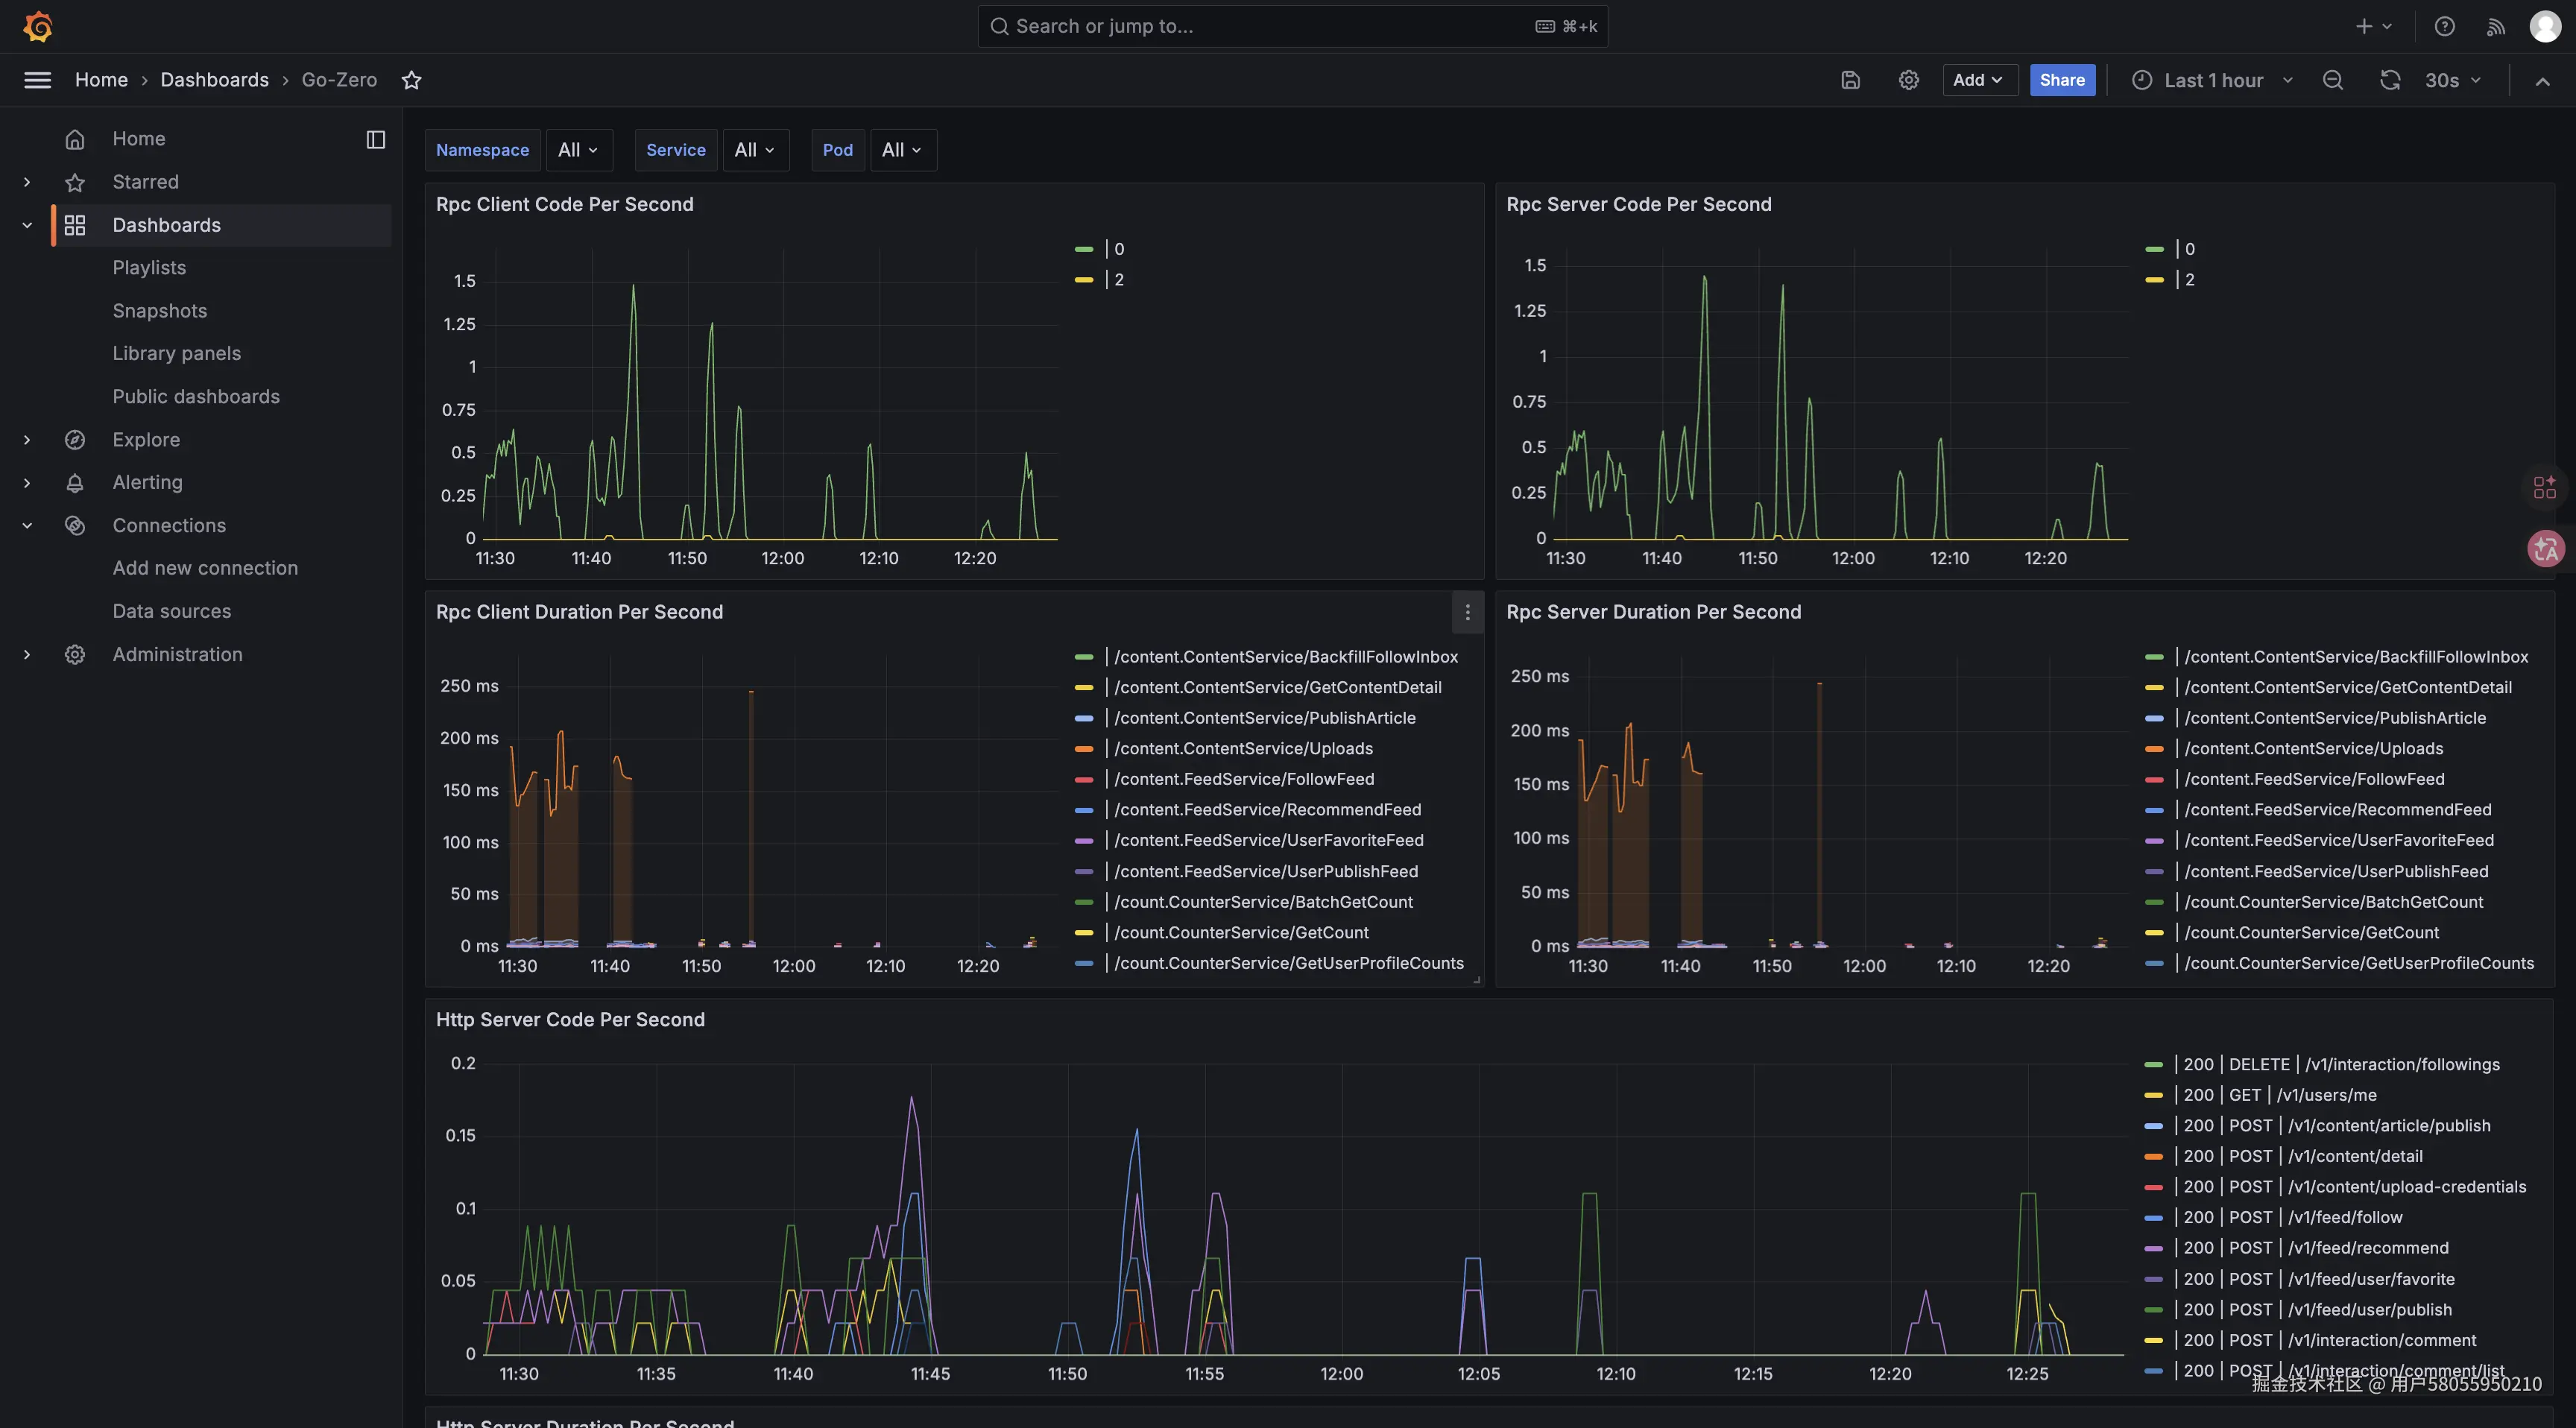The image size is (2576, 1428).
Task: Select Data sources in the sidebar
Action: (x=171, y=611)
